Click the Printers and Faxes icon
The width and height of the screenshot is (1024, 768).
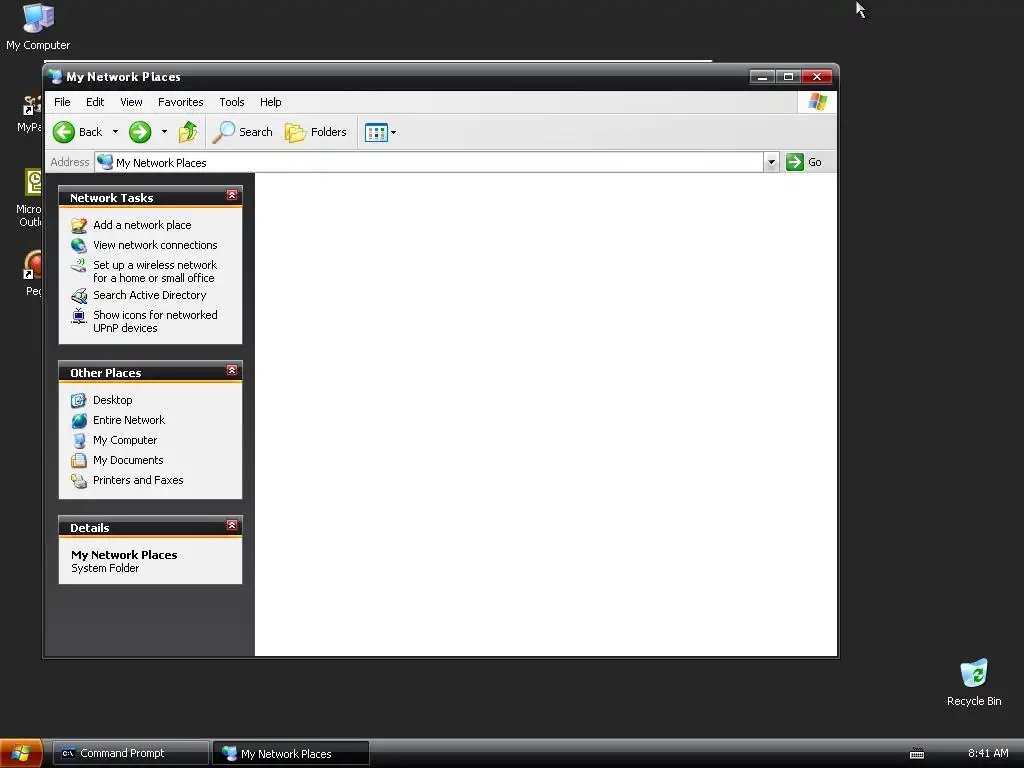79,481
